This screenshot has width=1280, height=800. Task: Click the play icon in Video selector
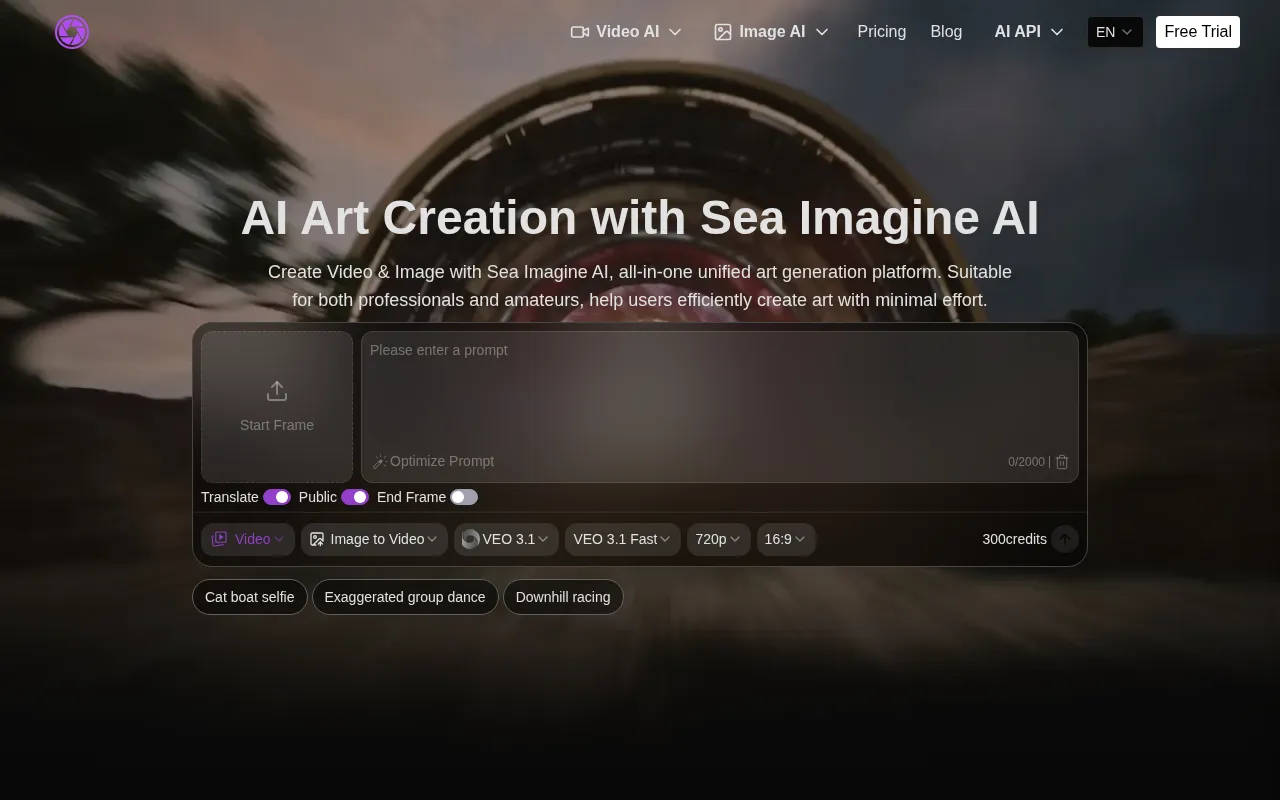tap(219, 539)
